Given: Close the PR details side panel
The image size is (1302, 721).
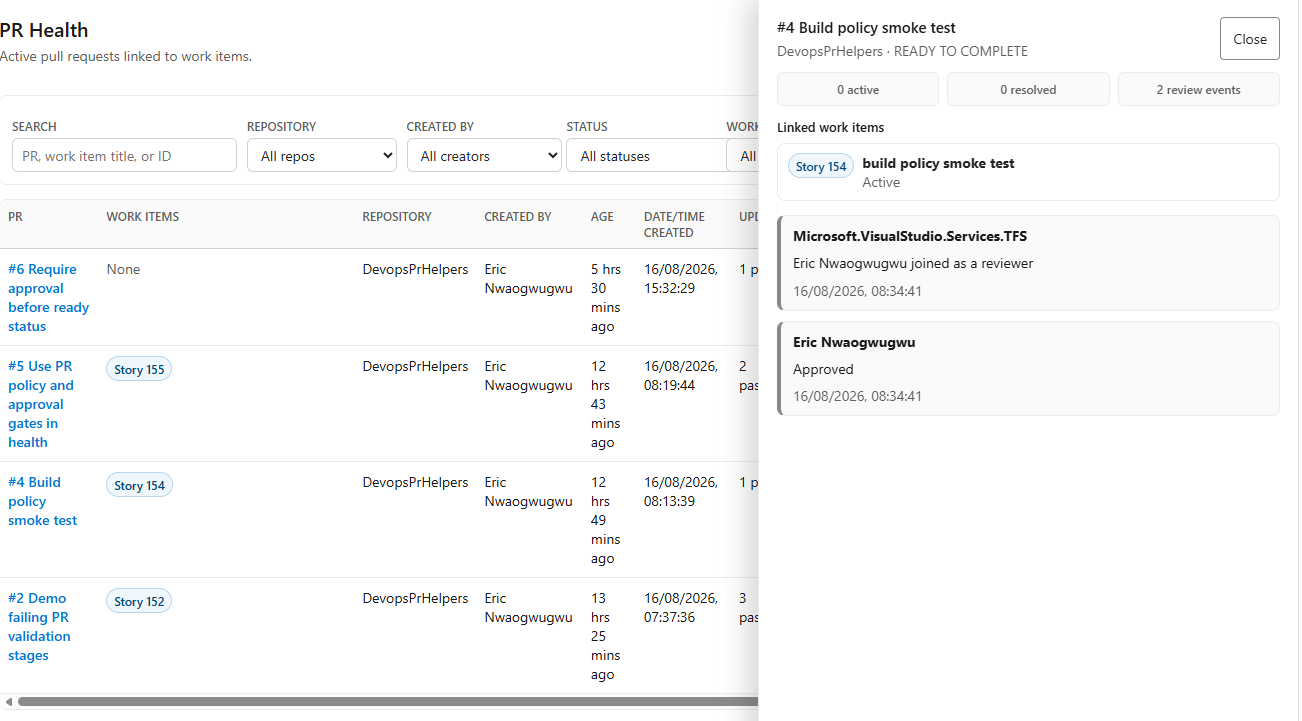Looking at the screenshot, I should point(1249,39).
